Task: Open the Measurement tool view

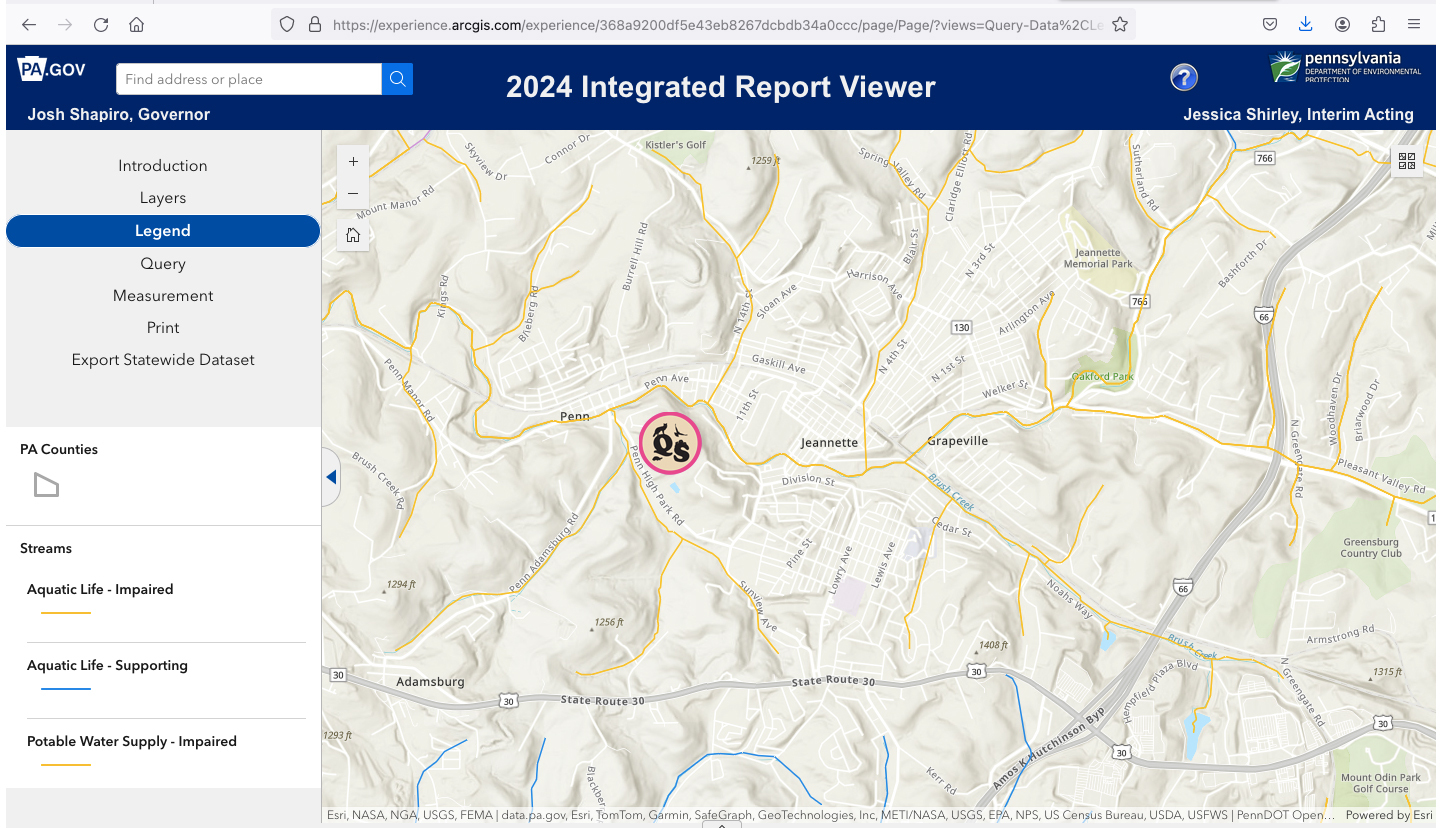Action: point(163,296)
